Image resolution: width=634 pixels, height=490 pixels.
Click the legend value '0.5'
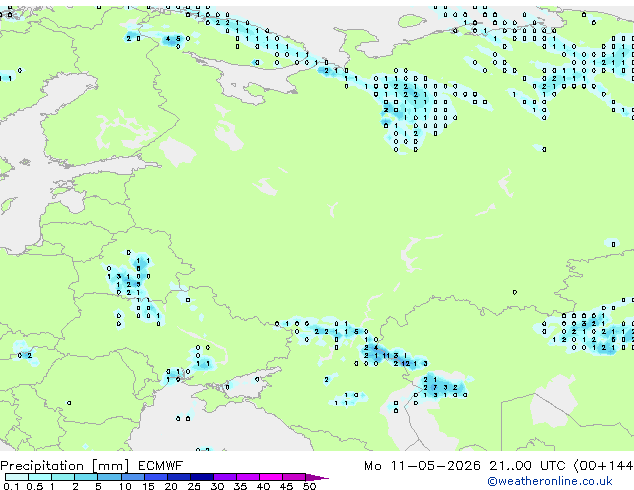coord(34,486)
